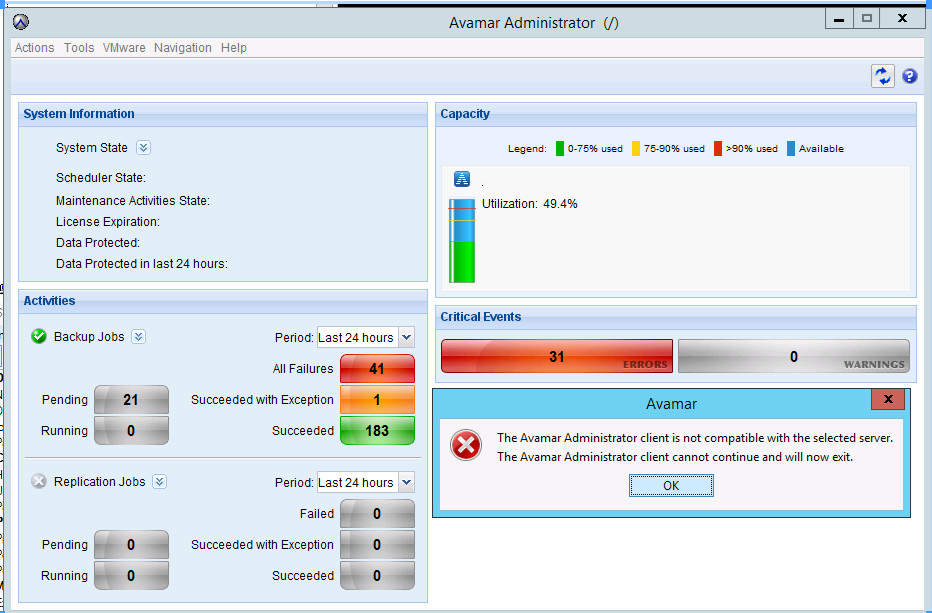
Task: Click Replication Succeeded count 0
Action: pos(377,576)
